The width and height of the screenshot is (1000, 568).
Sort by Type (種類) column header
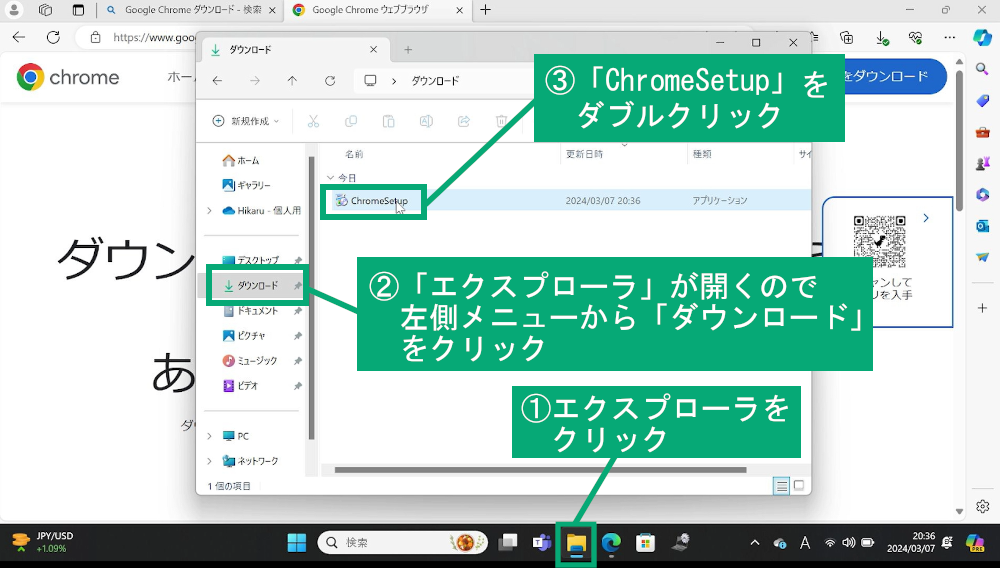702,154
